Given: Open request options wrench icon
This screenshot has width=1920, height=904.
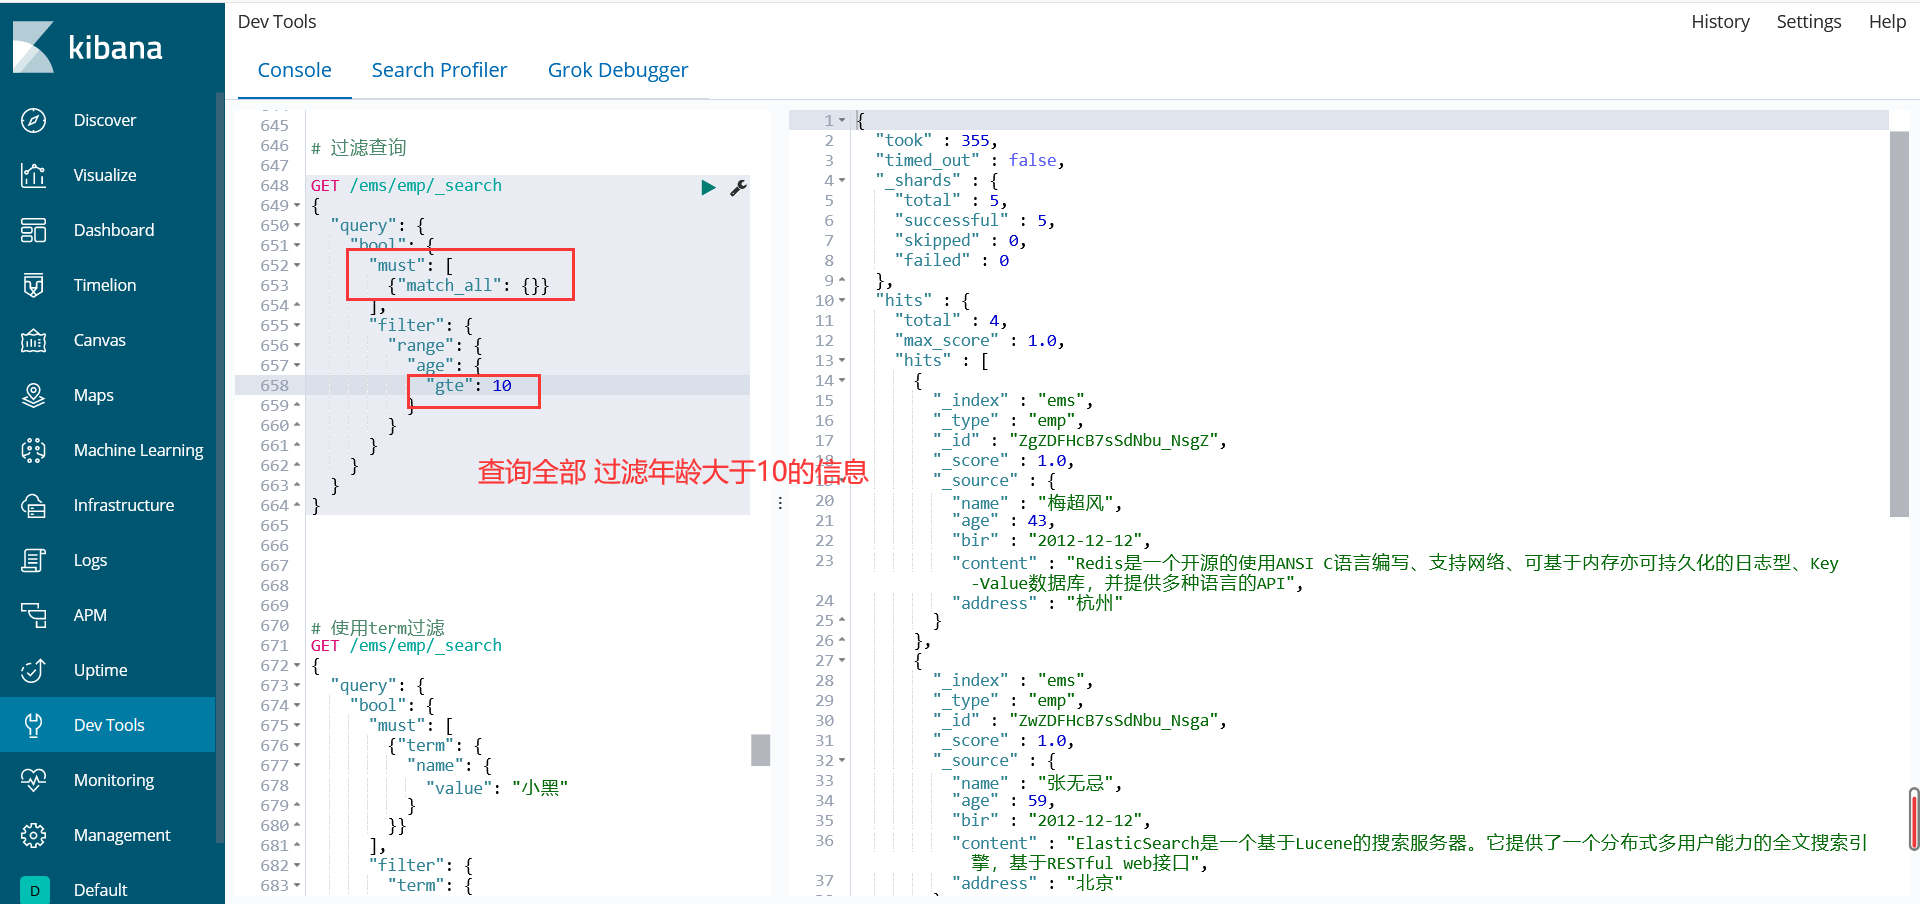Looking at the screenshot, I should (738, 187).
